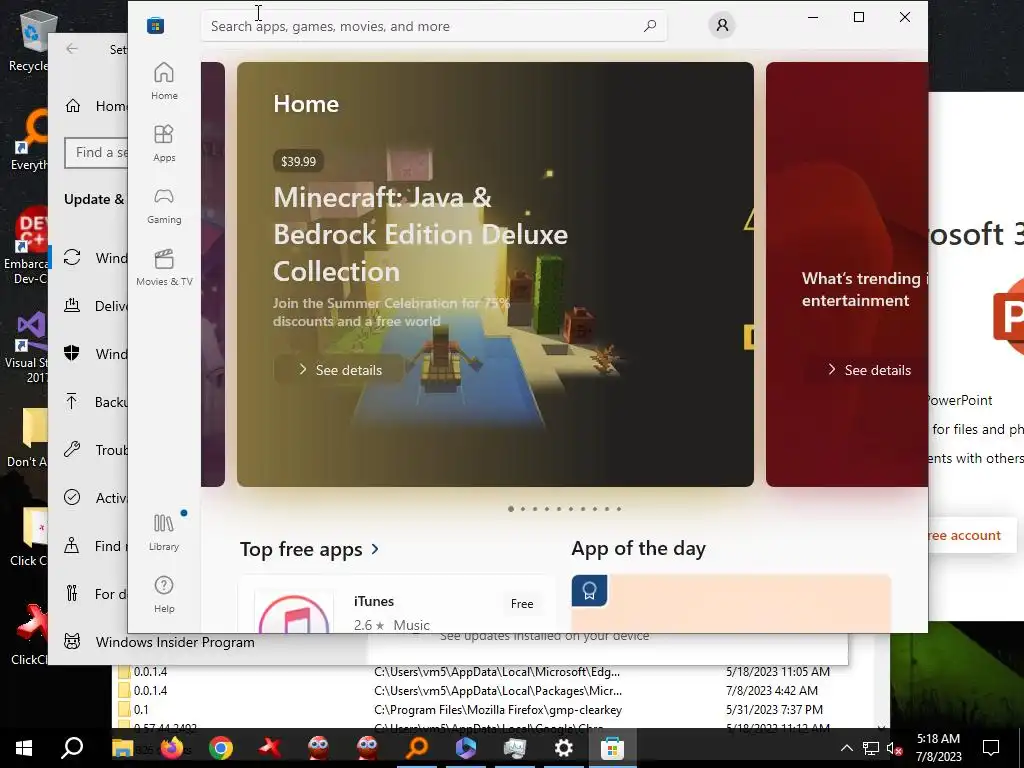Screen dimensions: 1024x768
Task: See details for Minecraft Deluxe Collection
Action: [340, 370]
